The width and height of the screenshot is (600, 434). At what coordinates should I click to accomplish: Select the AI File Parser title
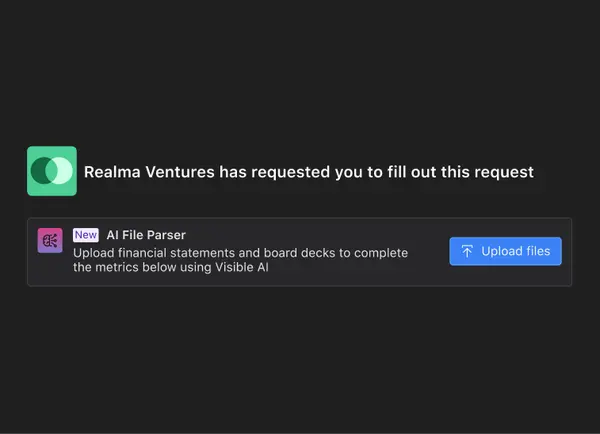146,235
